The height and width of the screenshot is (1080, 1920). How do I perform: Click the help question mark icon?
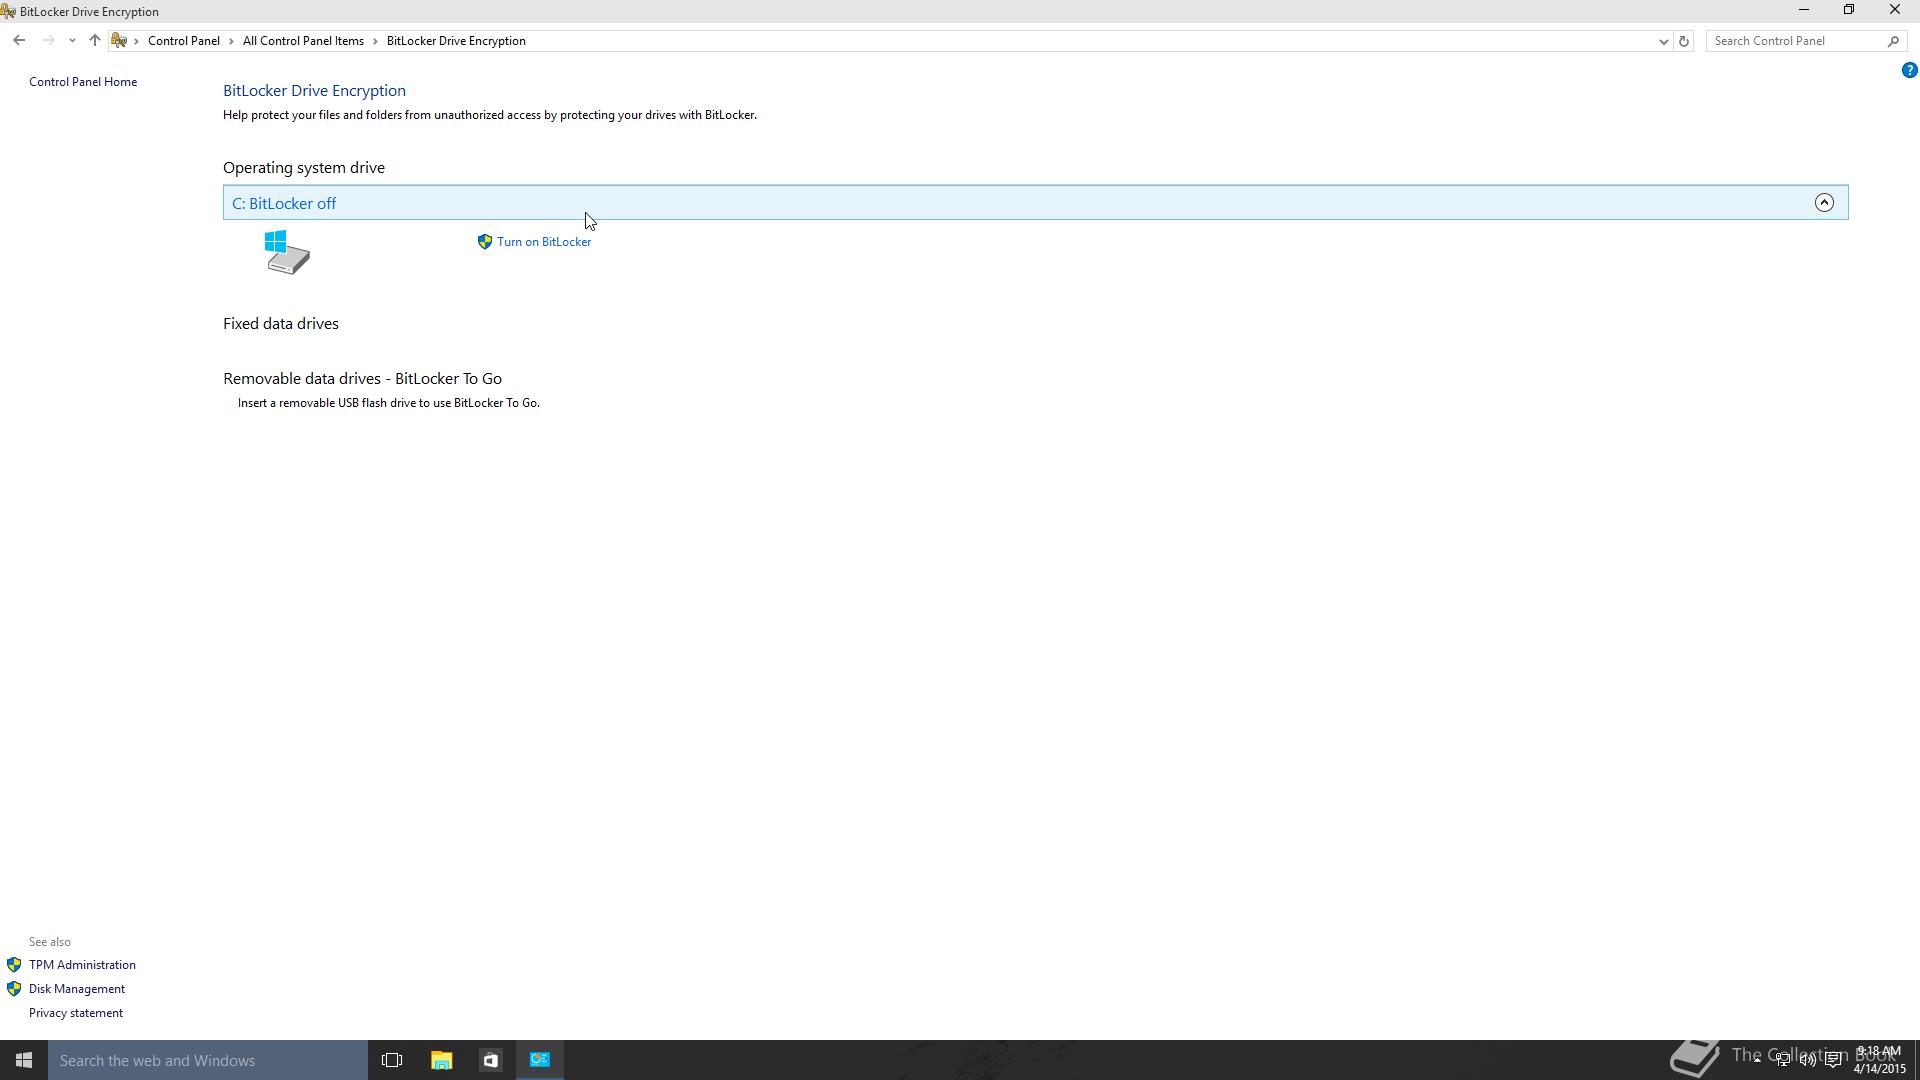1909,70
